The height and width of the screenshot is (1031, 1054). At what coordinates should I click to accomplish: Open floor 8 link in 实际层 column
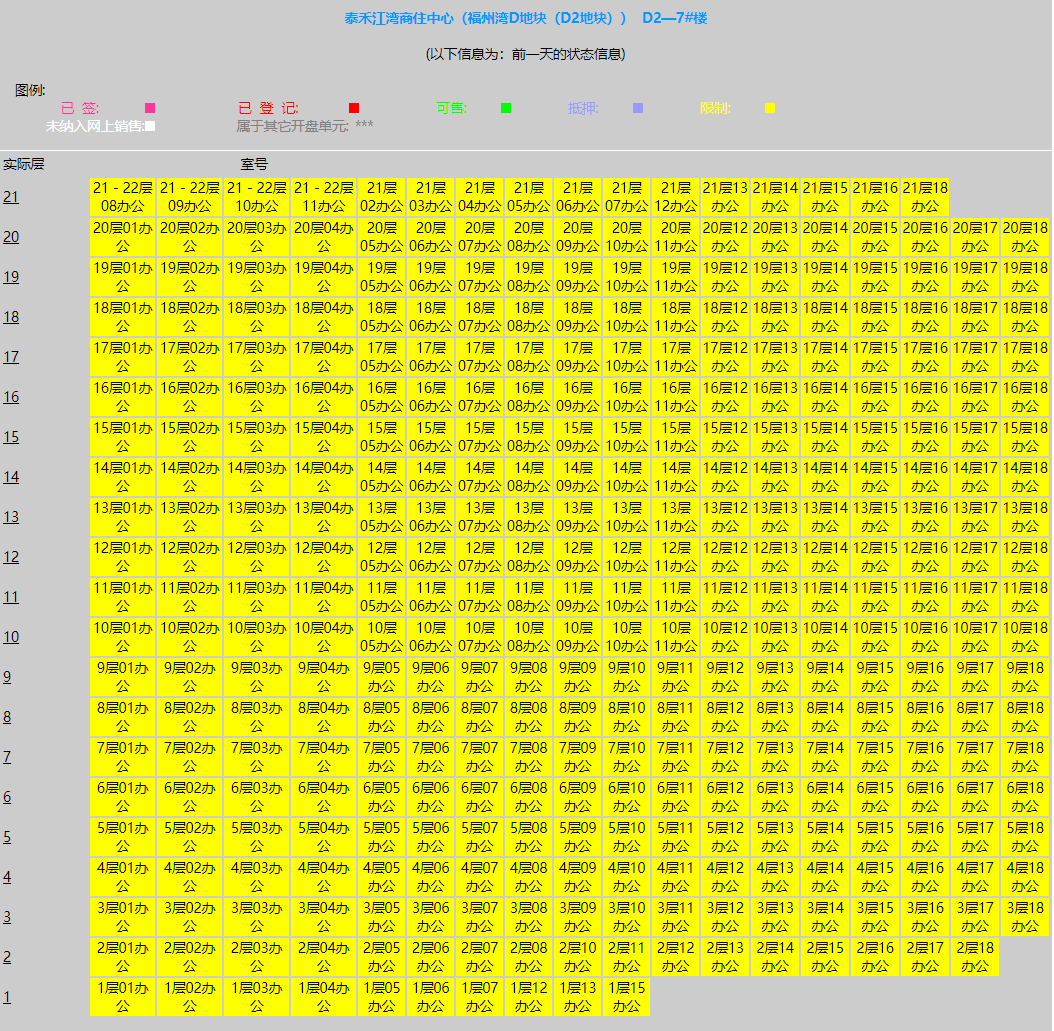click(7, 716)
